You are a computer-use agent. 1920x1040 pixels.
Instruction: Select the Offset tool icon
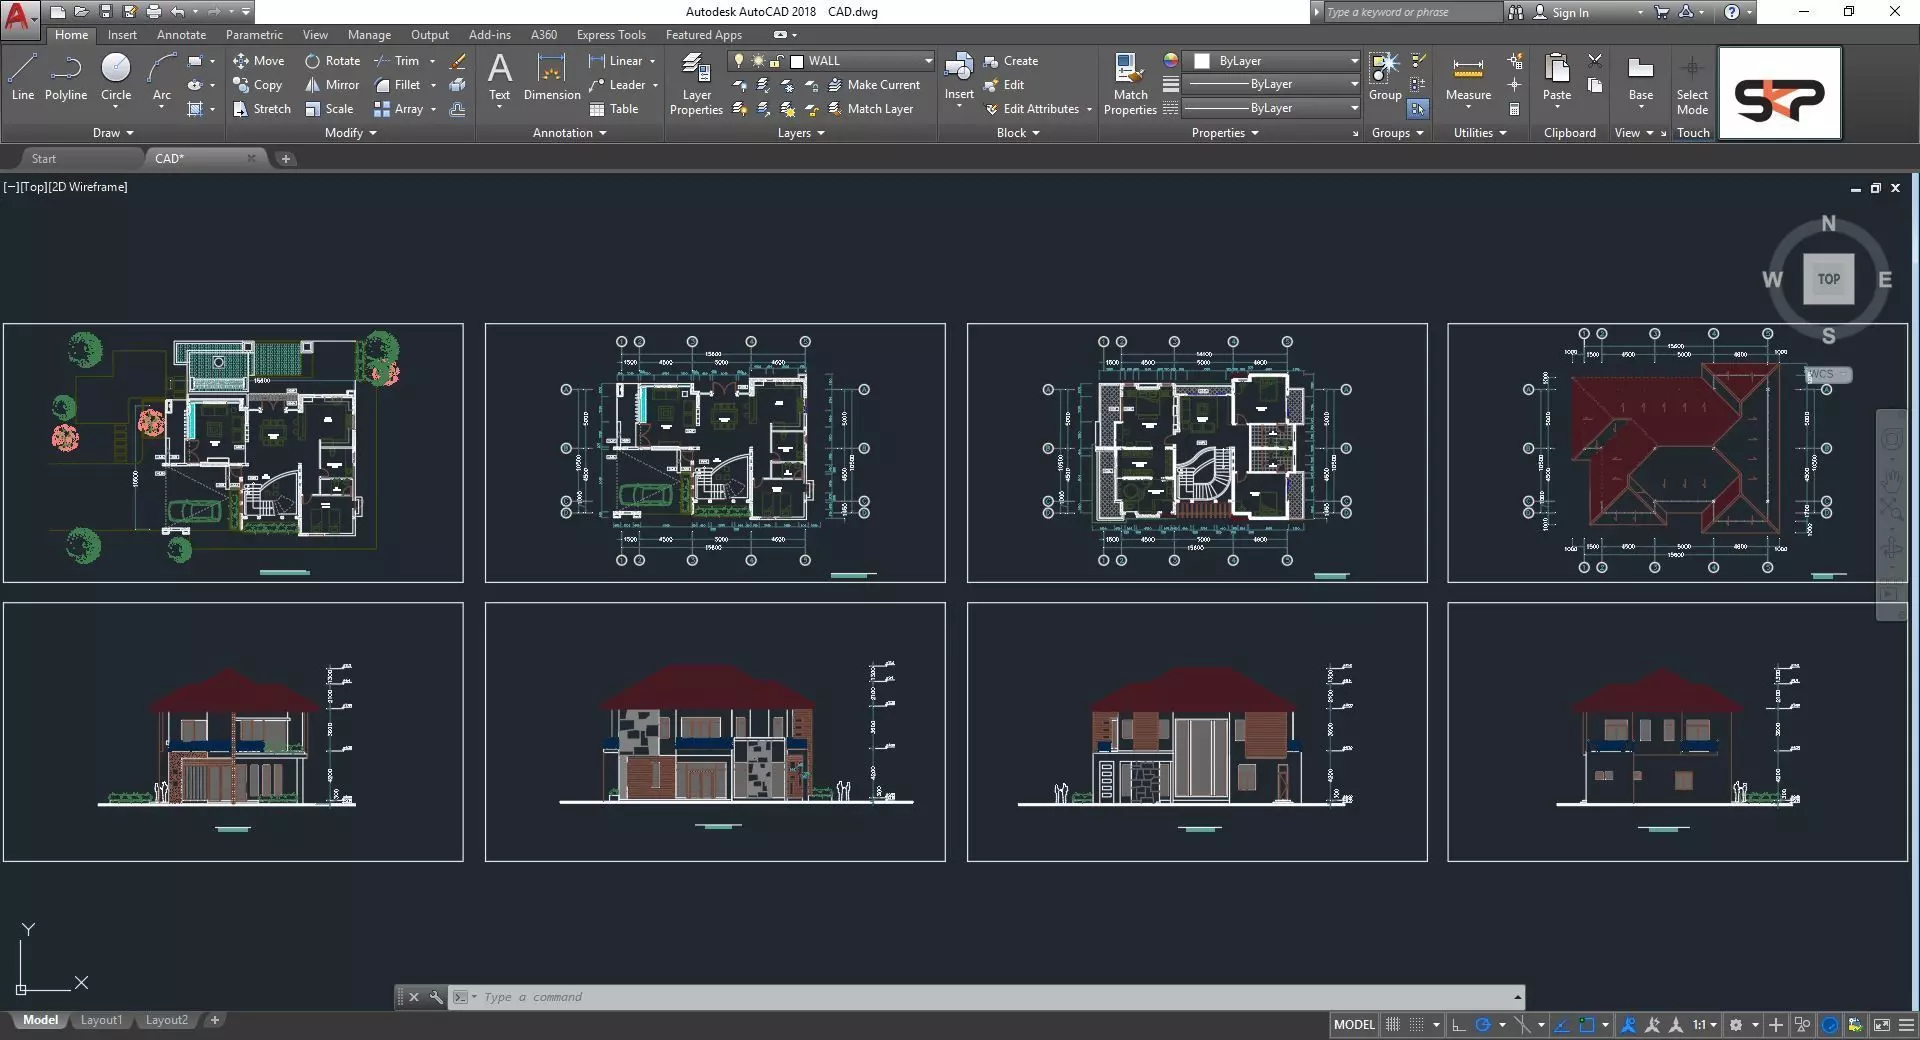tap(458, 109)
